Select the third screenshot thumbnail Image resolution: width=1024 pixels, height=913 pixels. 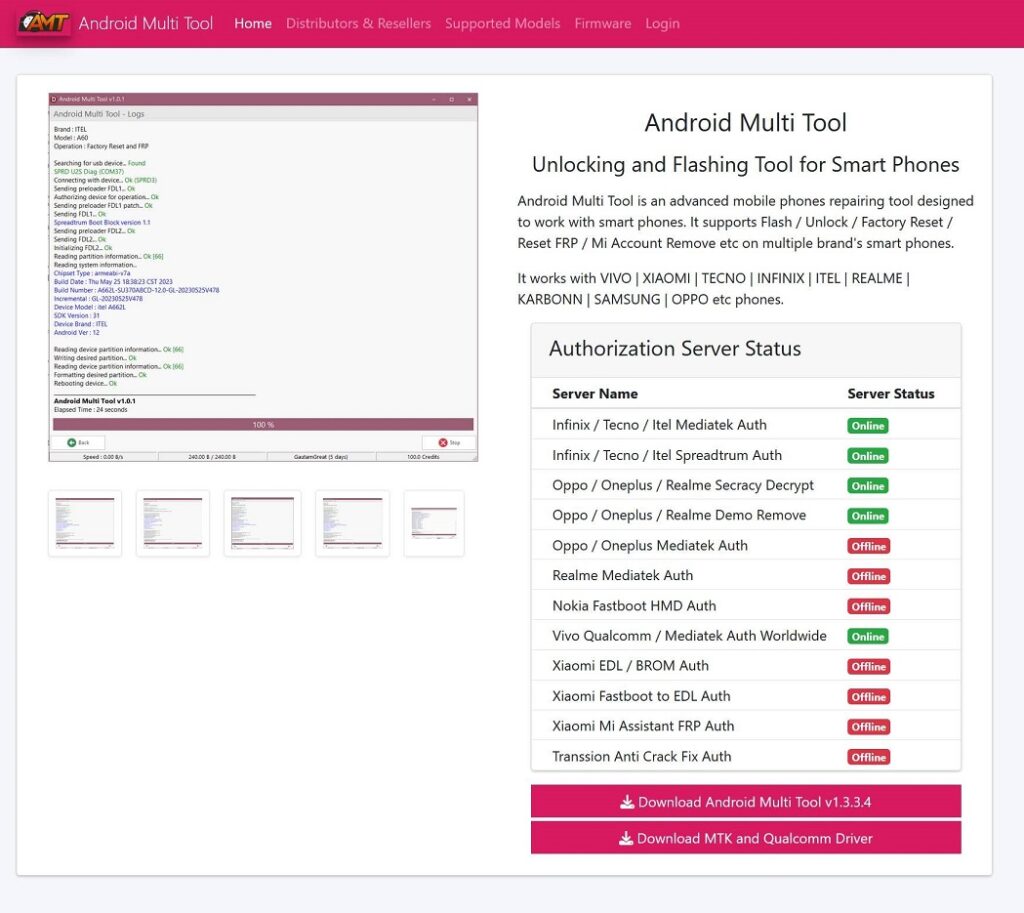coord(262,523)
